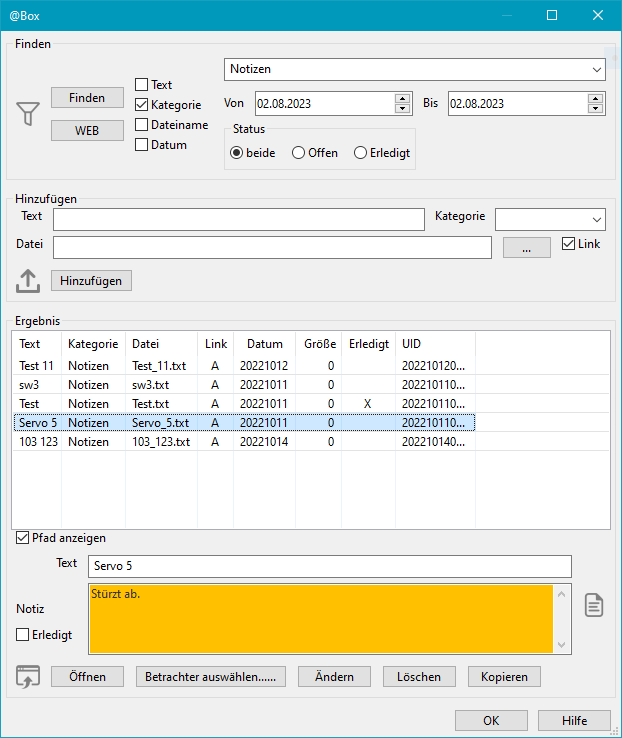Click the Kategorie column header in results
The height and width of the screenshot is (738, 622).
[x=93, y=344]
